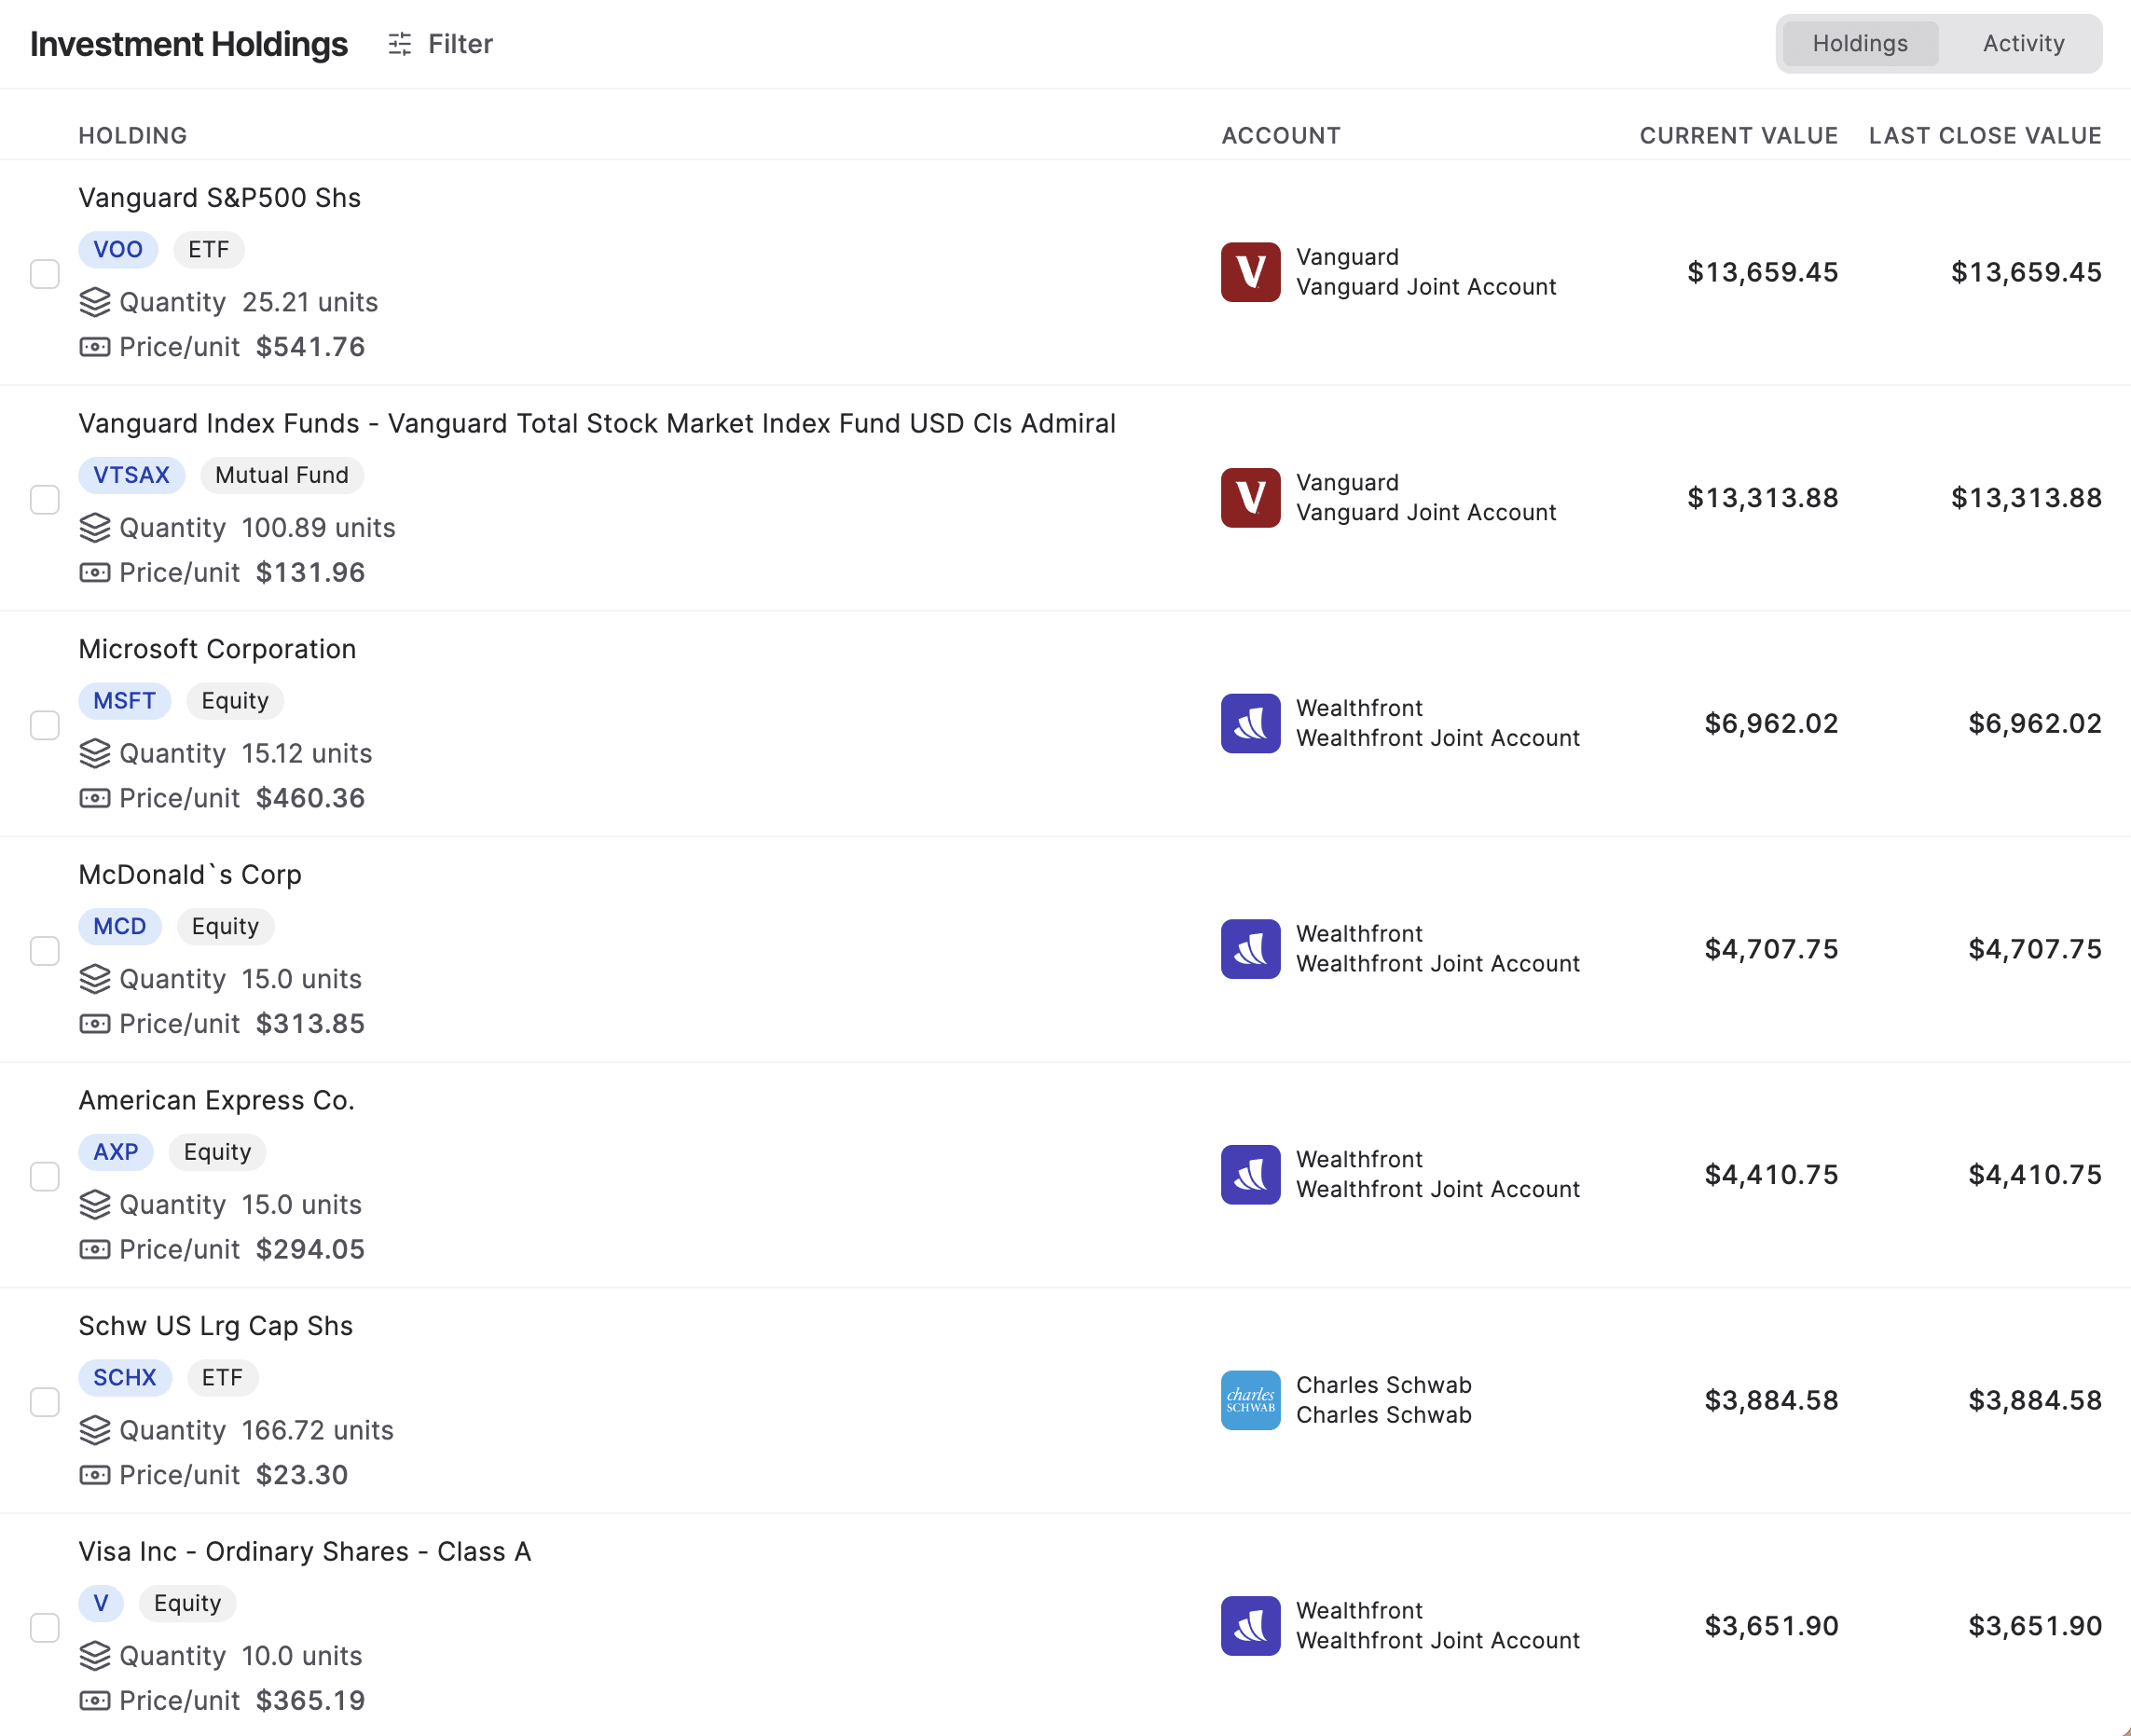Open the Schw US Lrg Cap Shs name
Screen dimensions: 2131x1736
pyautogui.click(x=216, y=1326)
